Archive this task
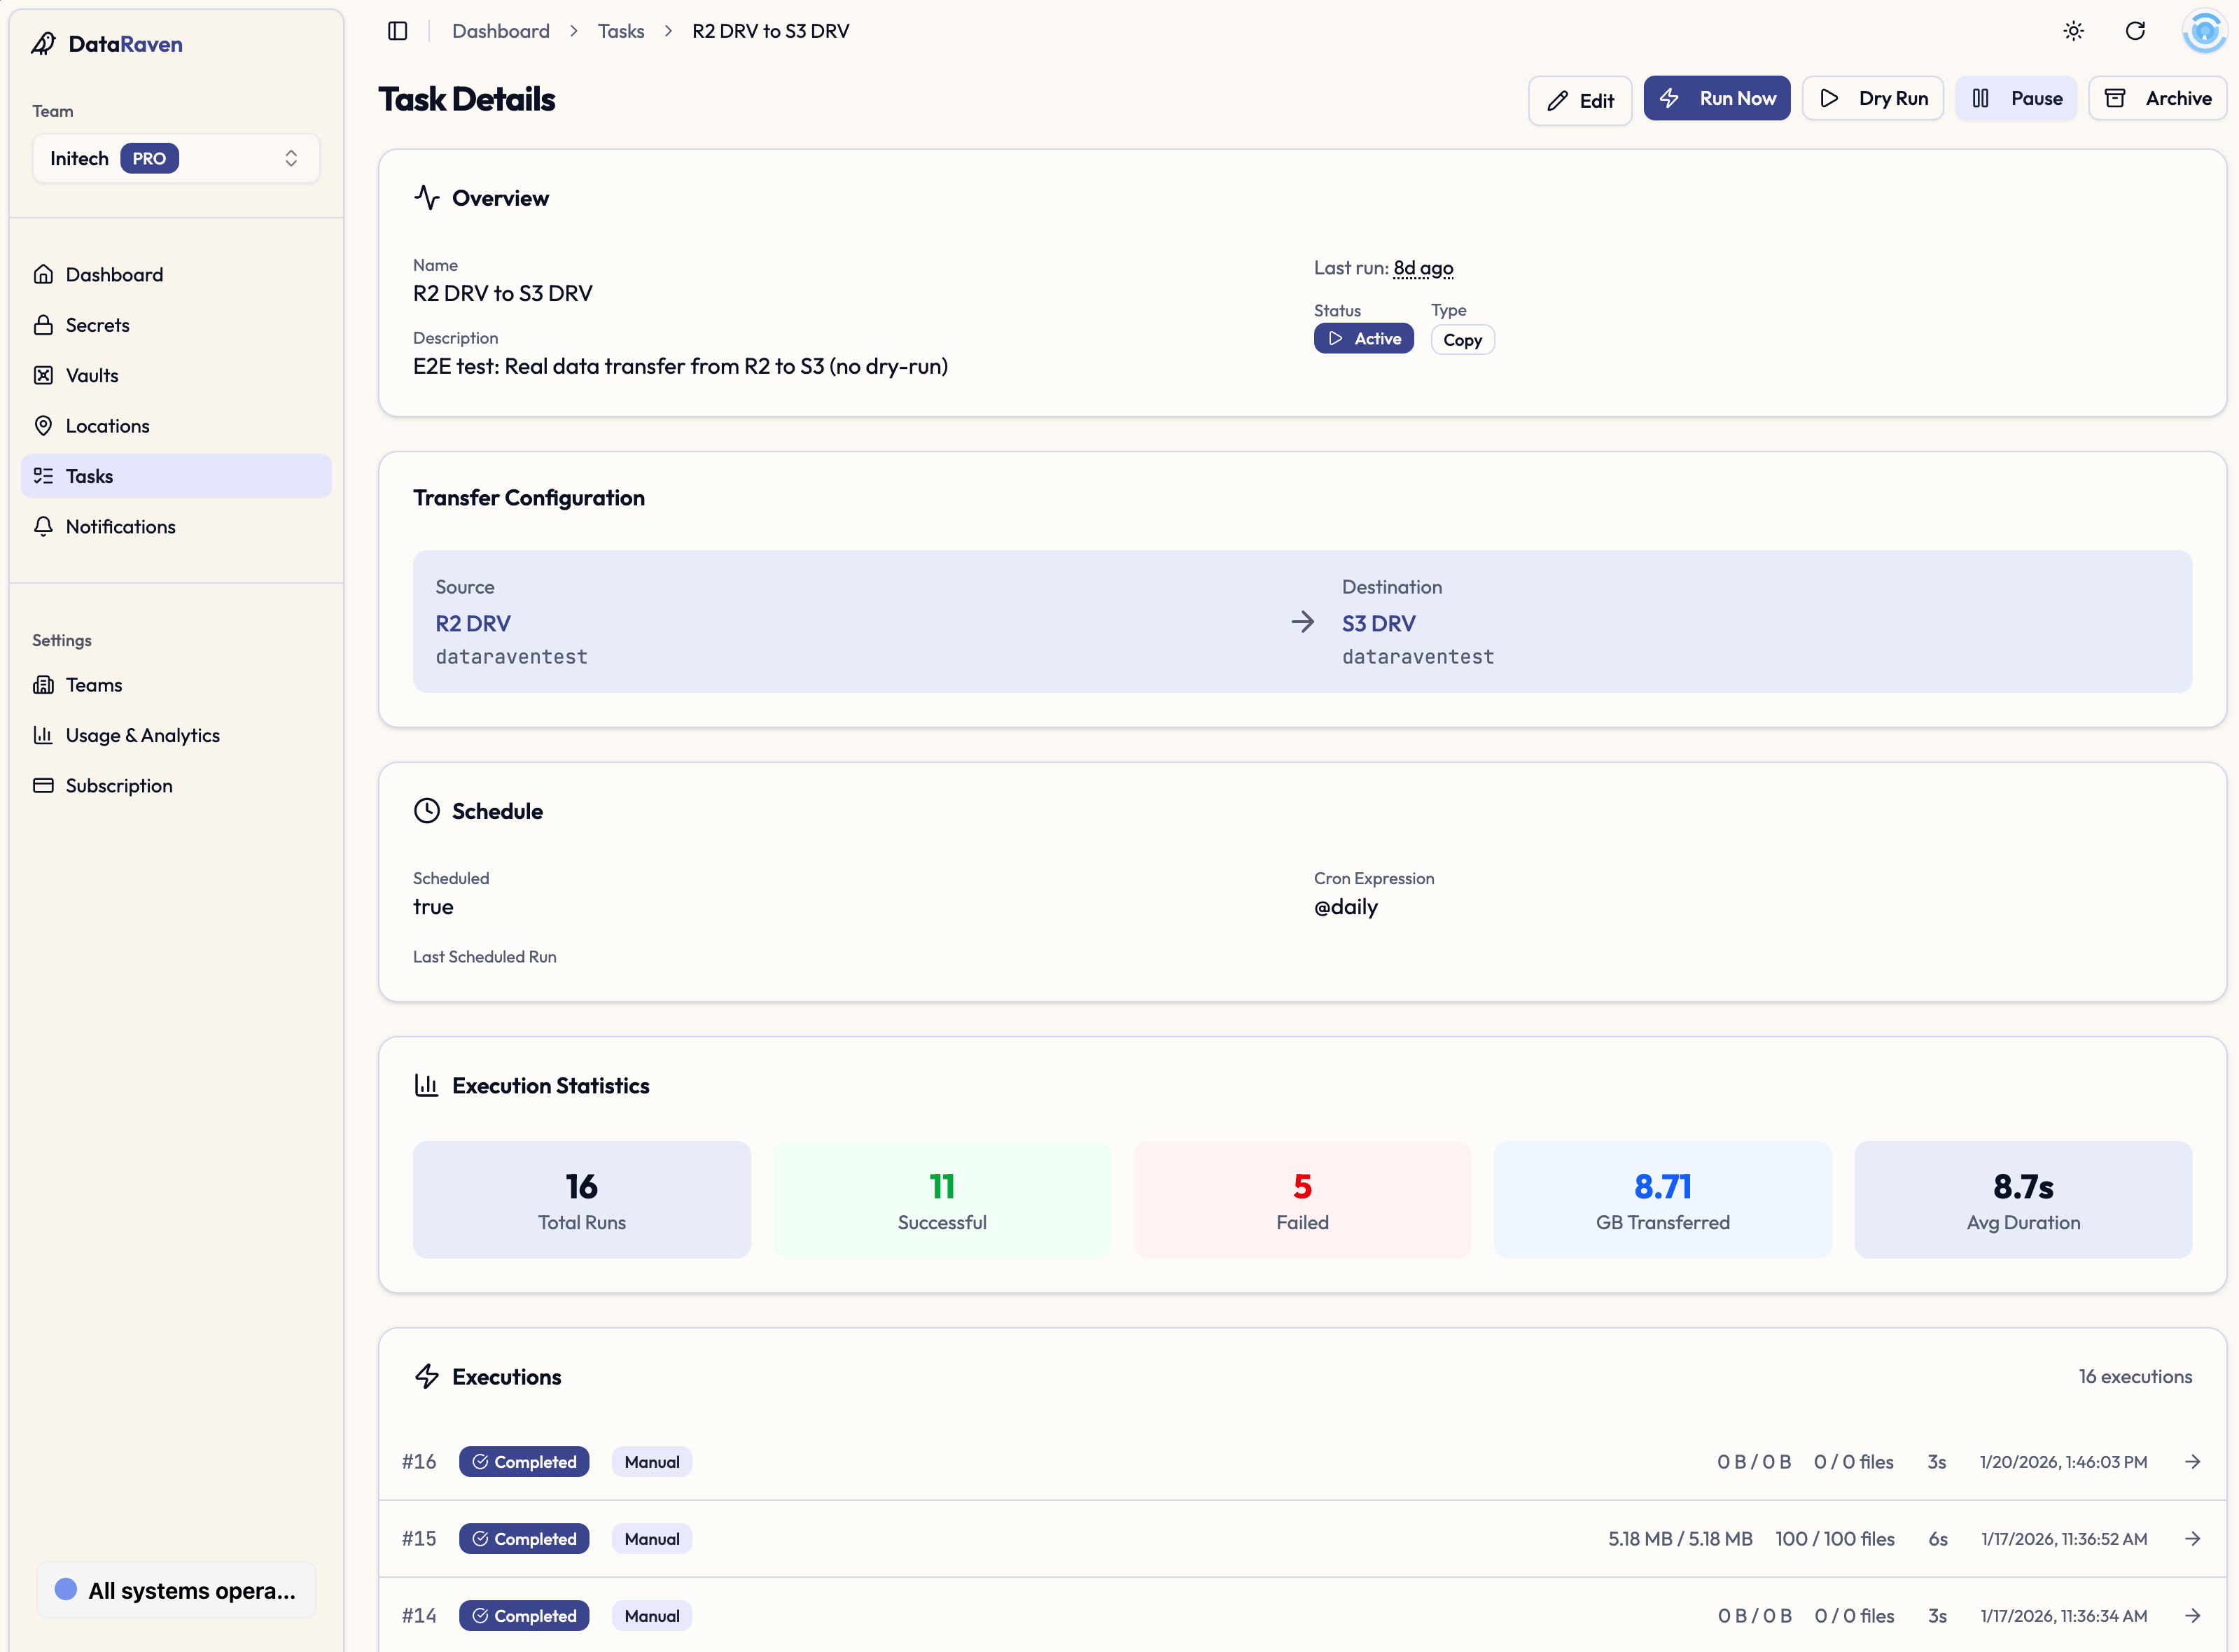The height and width of the screenshot is (1652, 2239). click(2157, 98)
